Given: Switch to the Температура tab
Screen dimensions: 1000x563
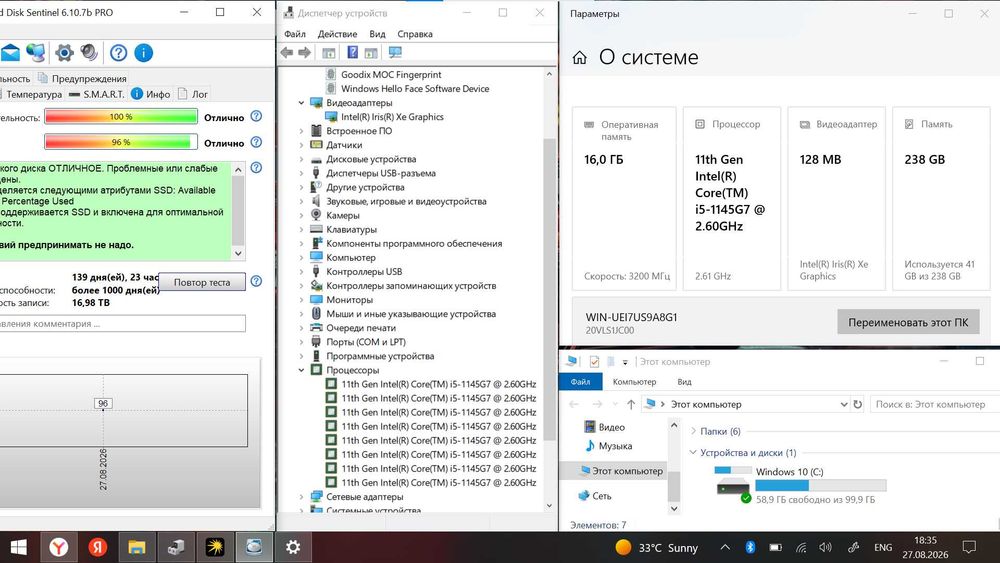Looking at the screenshot, I should [31, 94].
